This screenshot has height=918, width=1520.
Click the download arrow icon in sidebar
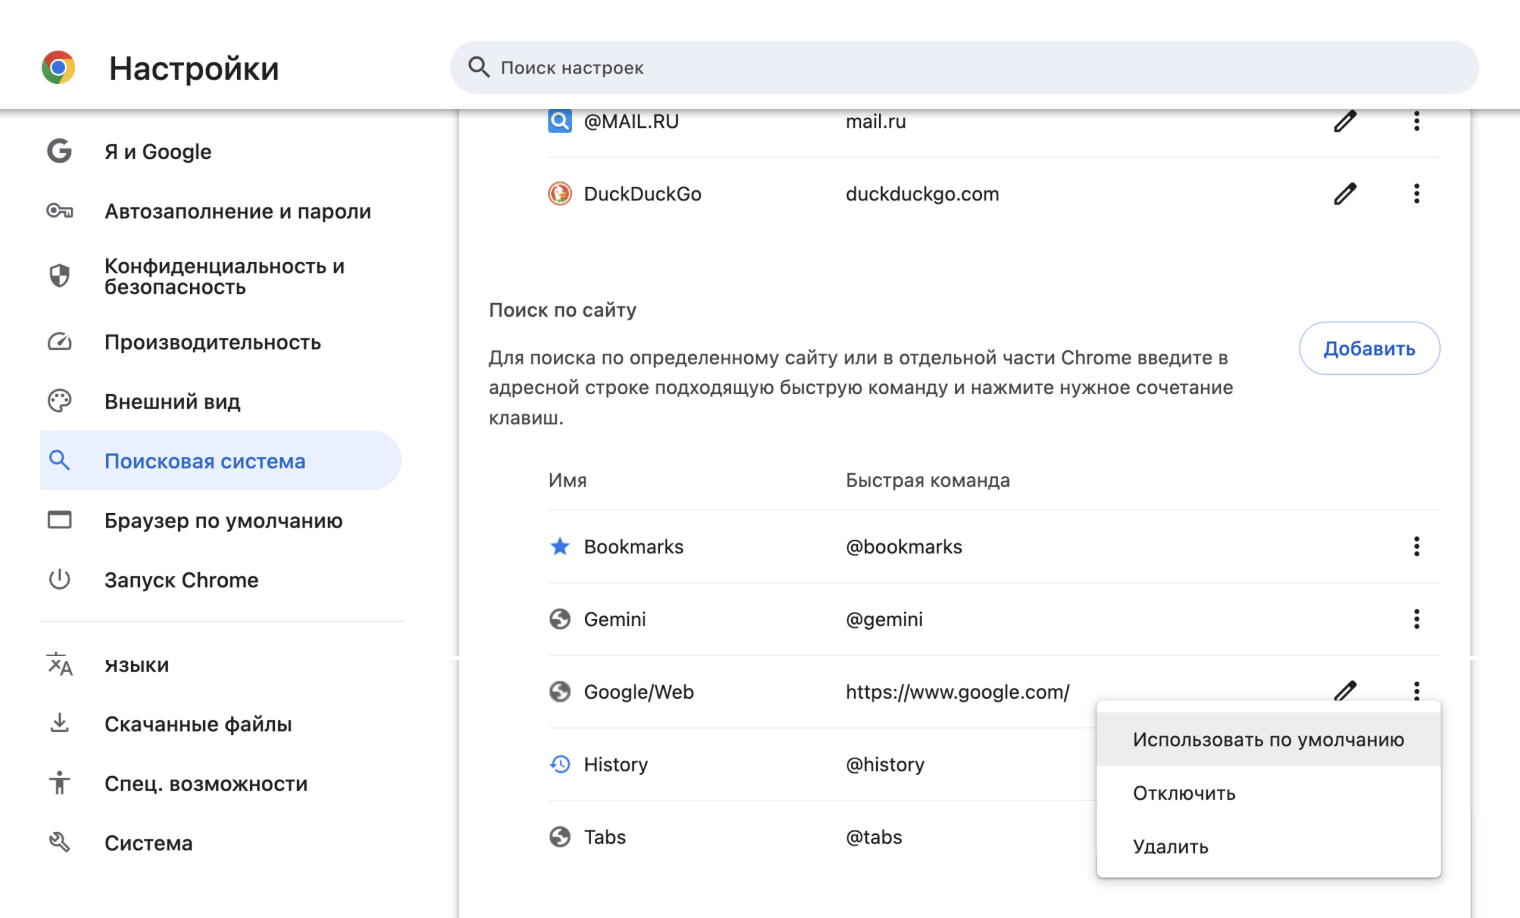[59, 723]
